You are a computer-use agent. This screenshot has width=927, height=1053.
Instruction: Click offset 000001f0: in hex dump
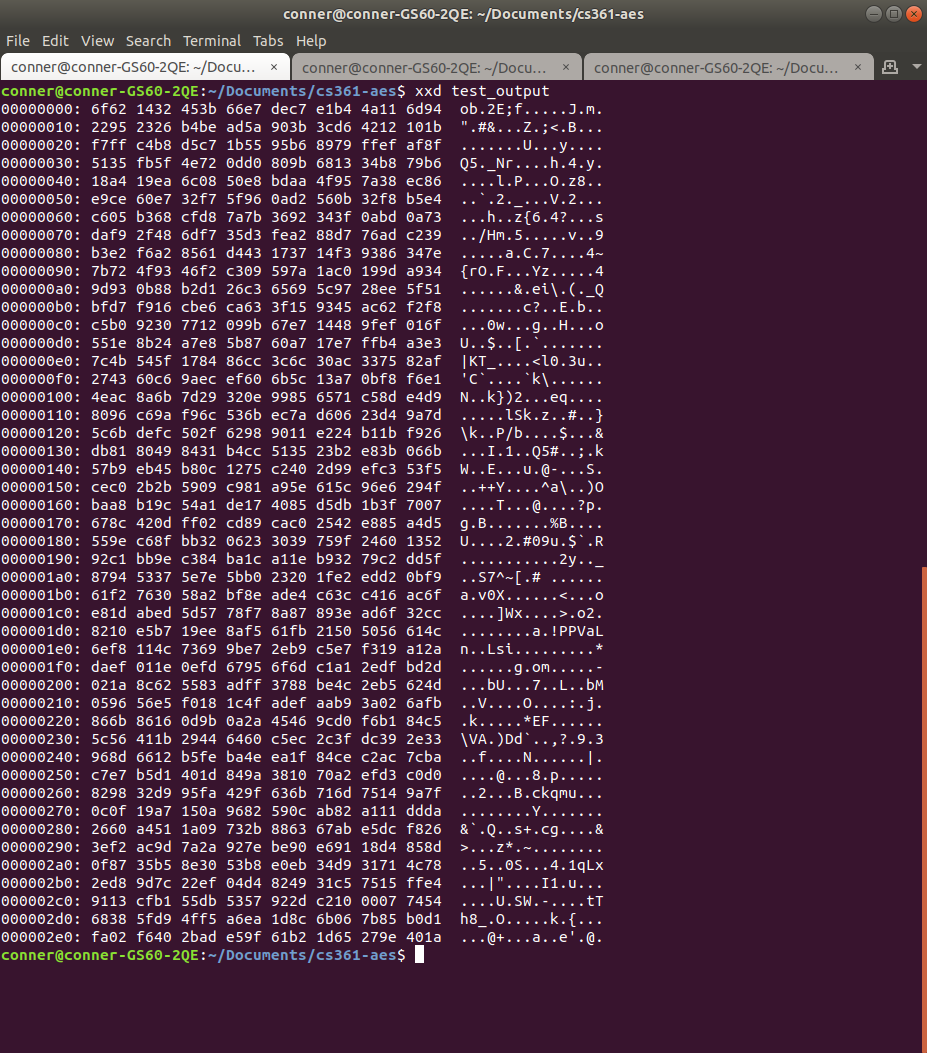coord(41,668)
